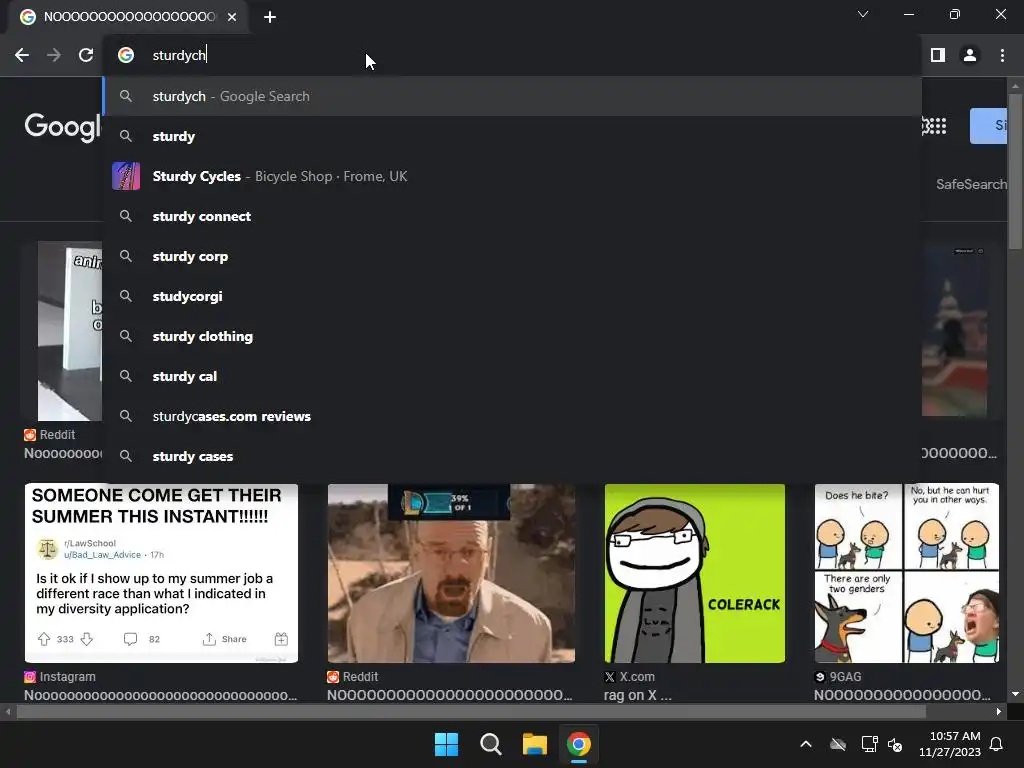This screenshot has width=1024, height=768.
Task: Select the 'sturdy corp' suggestion
Action: pyautogui.click(x=512, y=256)
